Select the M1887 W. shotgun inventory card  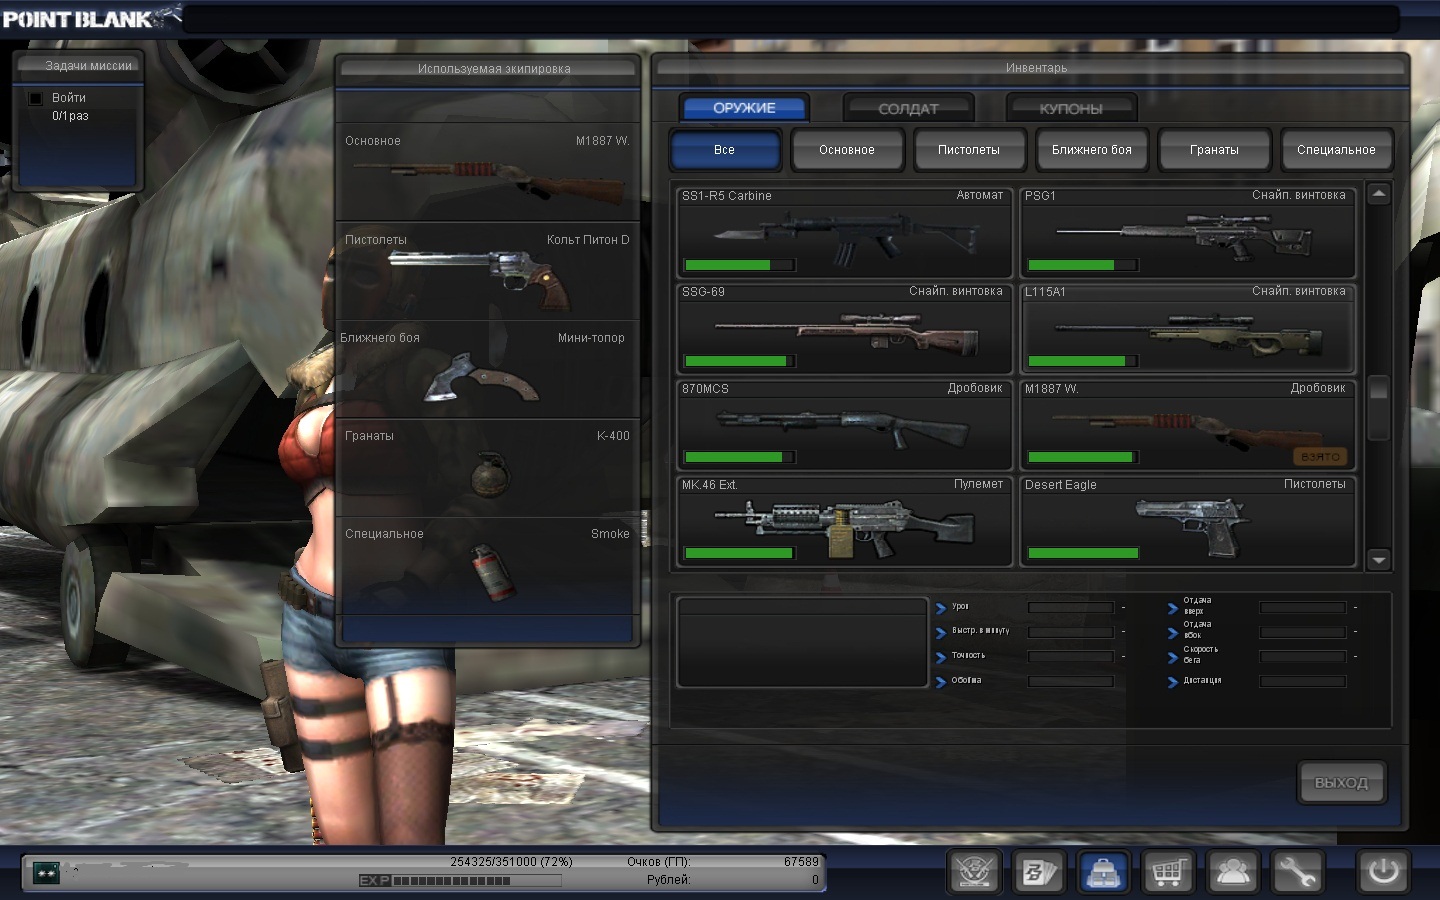click(x=1188, y=425)
